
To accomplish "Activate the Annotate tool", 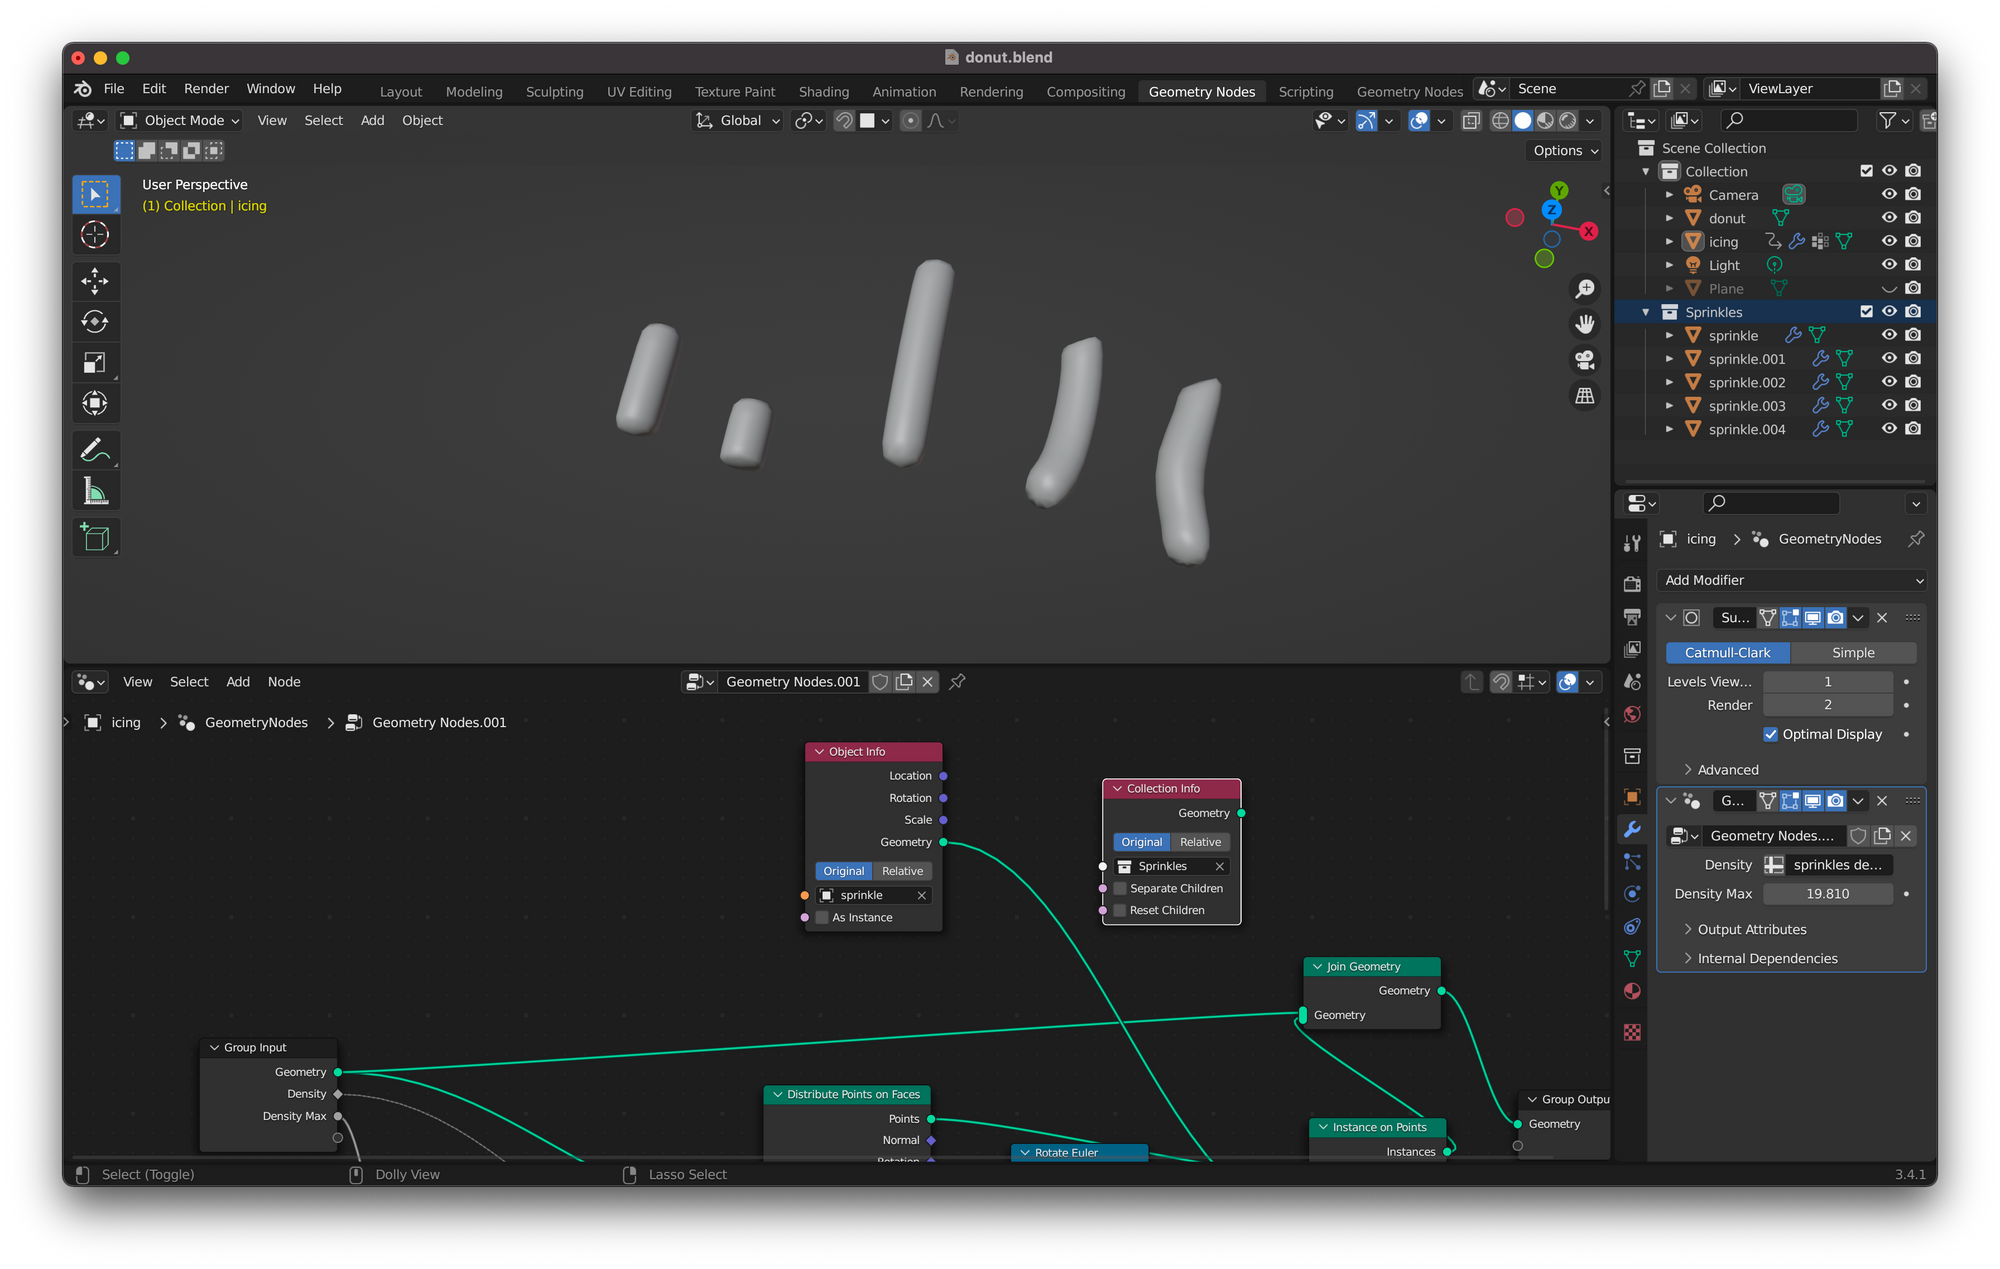I will (x=95, y=450).
